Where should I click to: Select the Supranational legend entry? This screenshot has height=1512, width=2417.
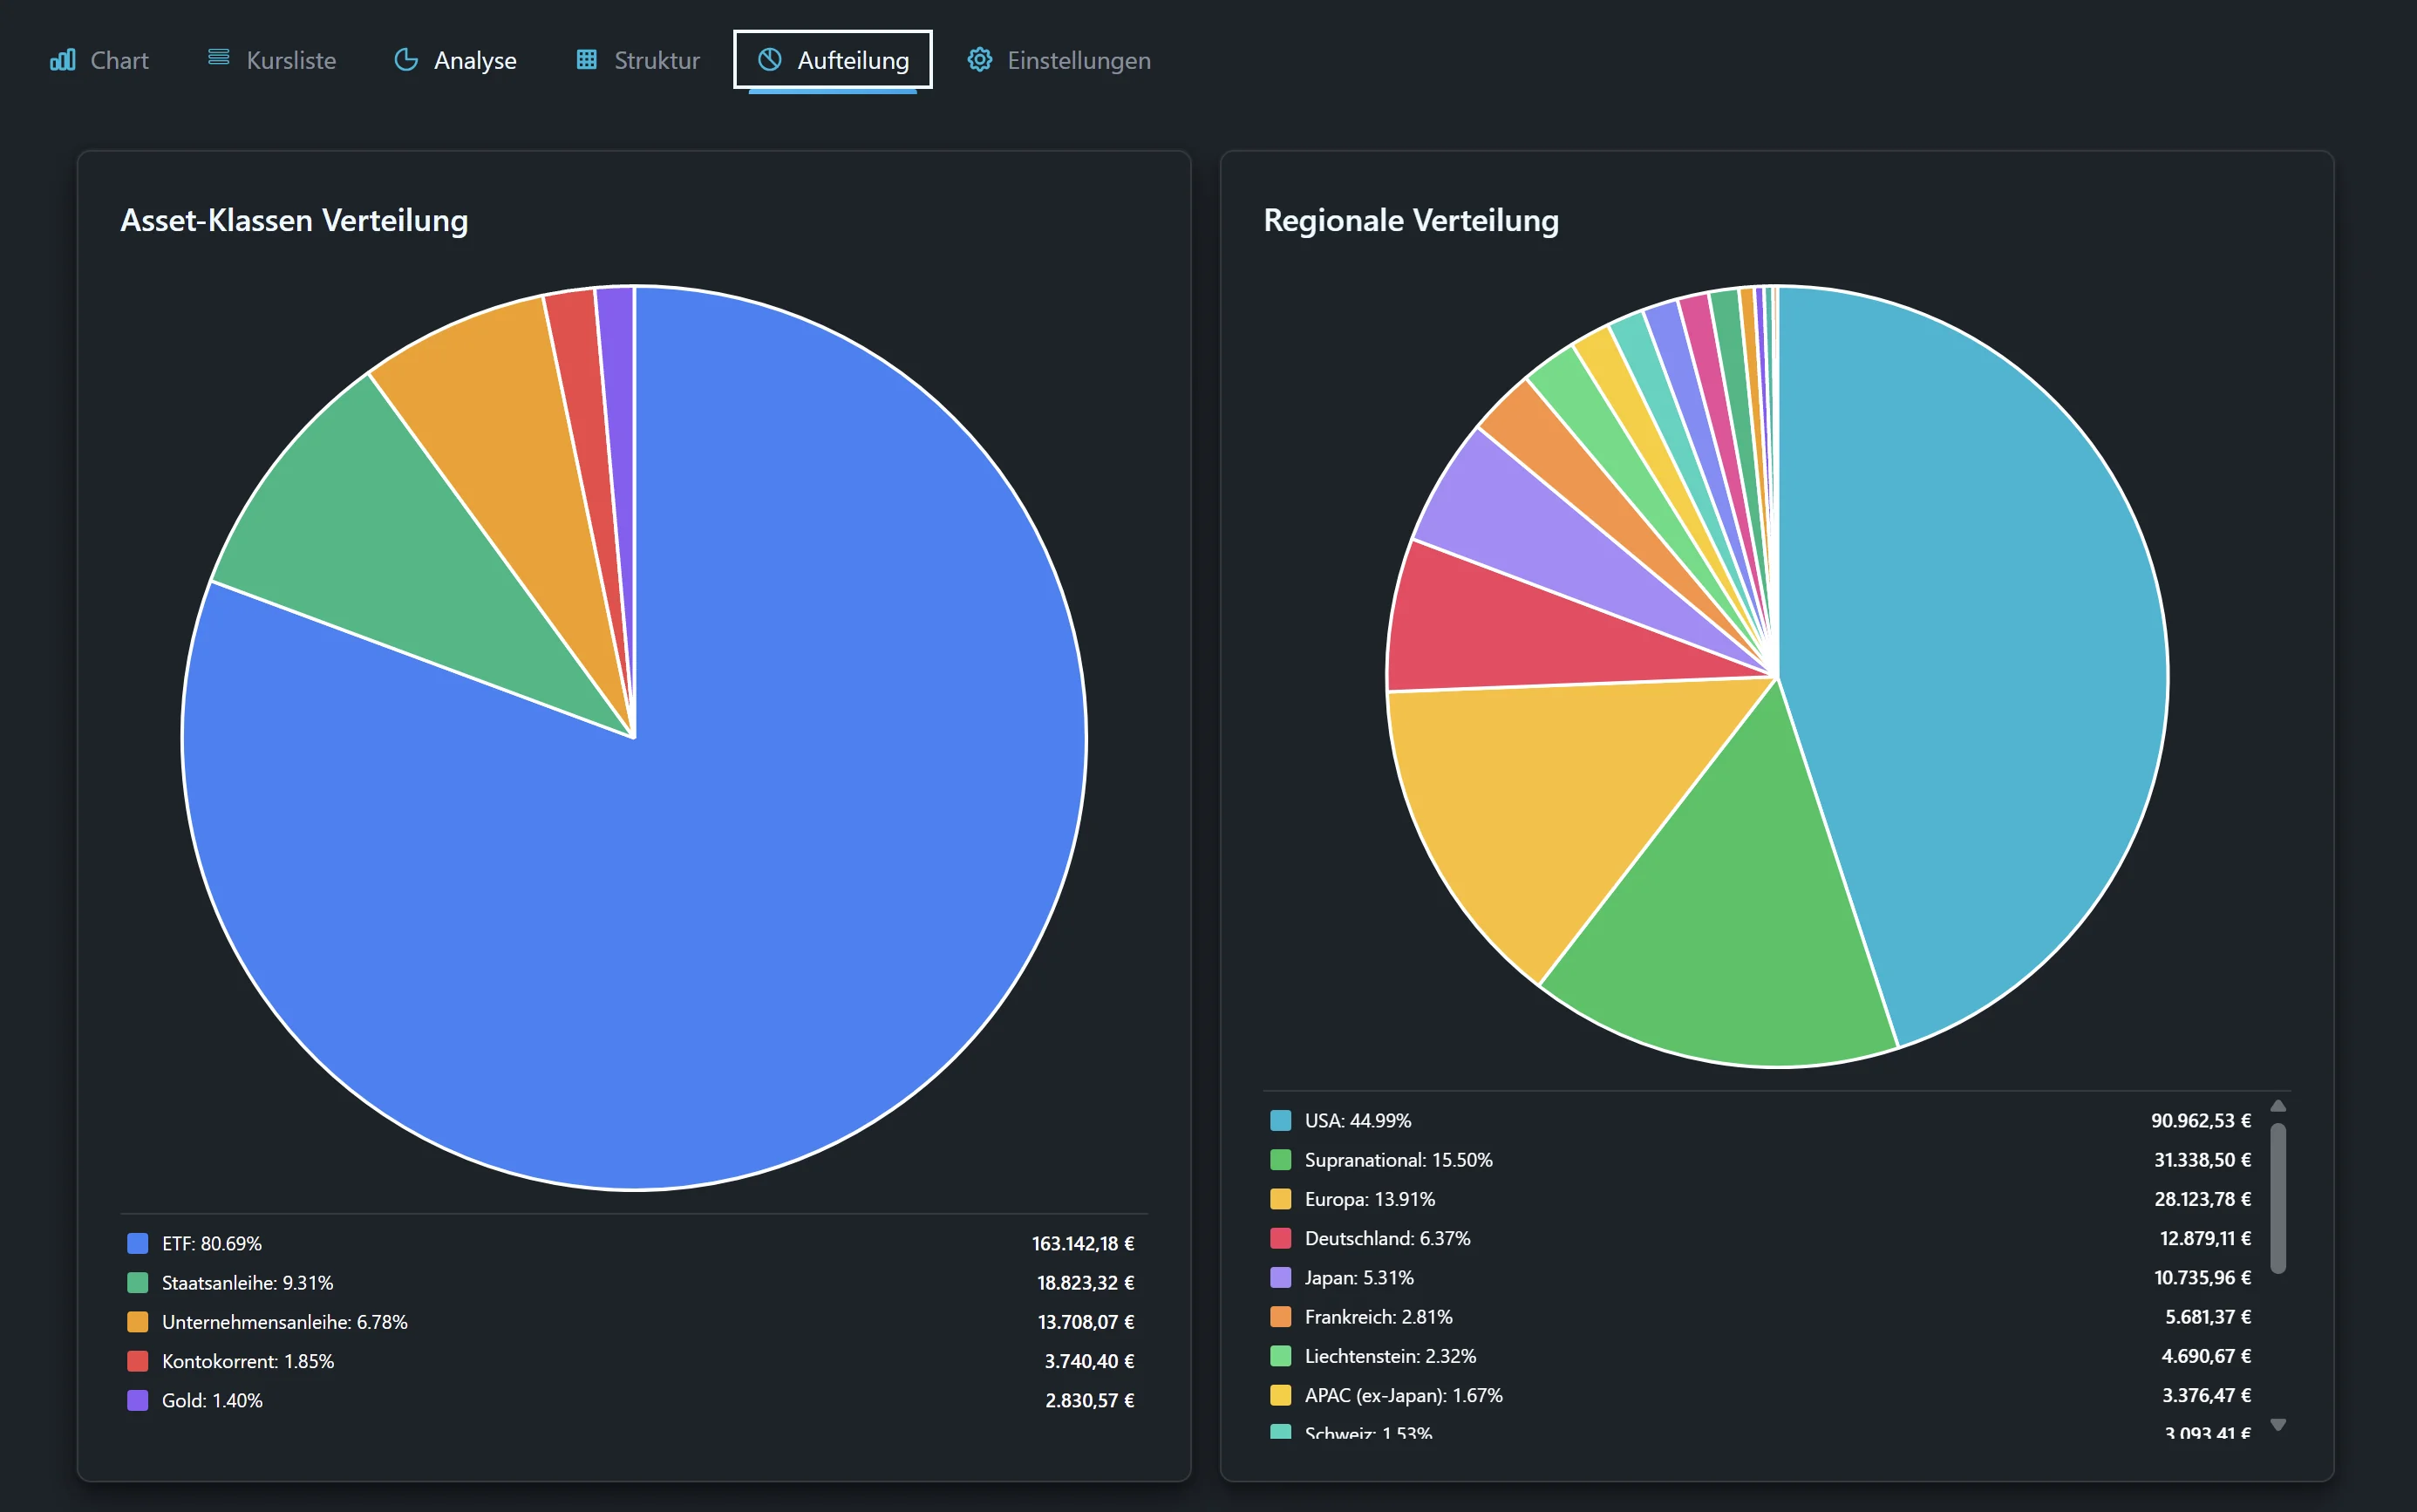(1397, 1159)
